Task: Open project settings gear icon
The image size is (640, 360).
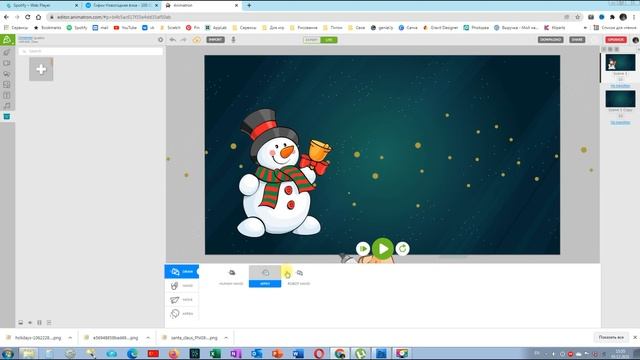Action: [160, 40]
